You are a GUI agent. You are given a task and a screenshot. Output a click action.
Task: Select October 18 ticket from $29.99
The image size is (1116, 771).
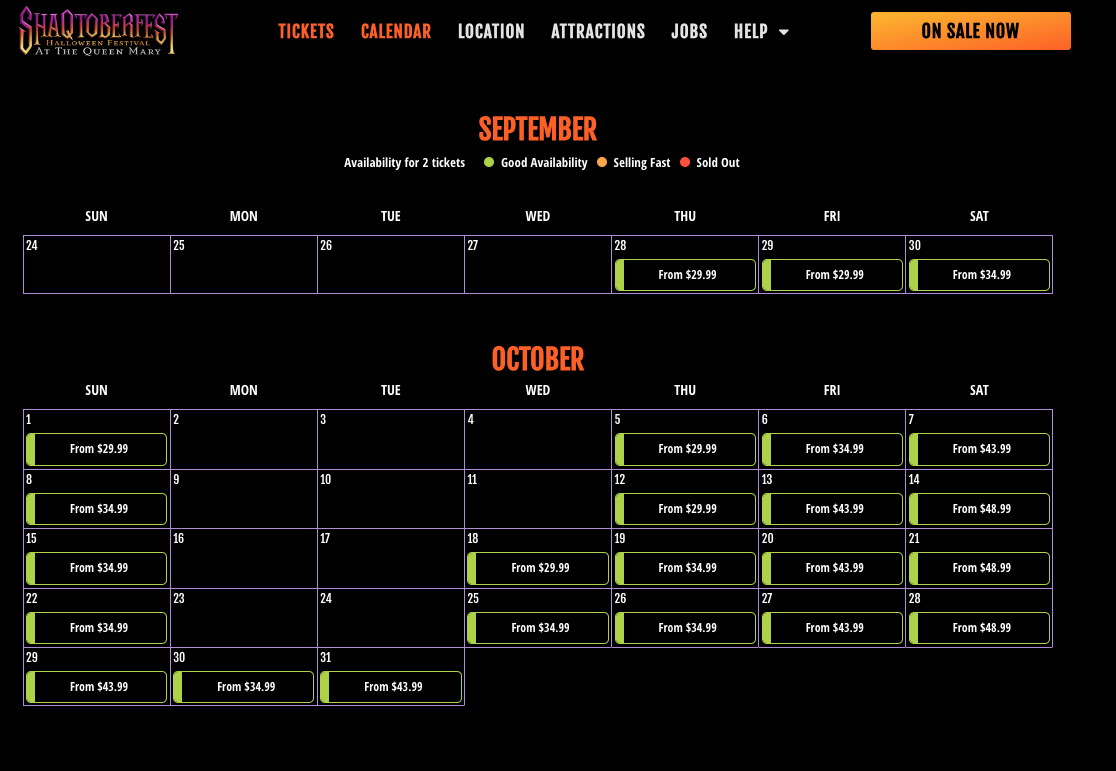click(538, 568)
